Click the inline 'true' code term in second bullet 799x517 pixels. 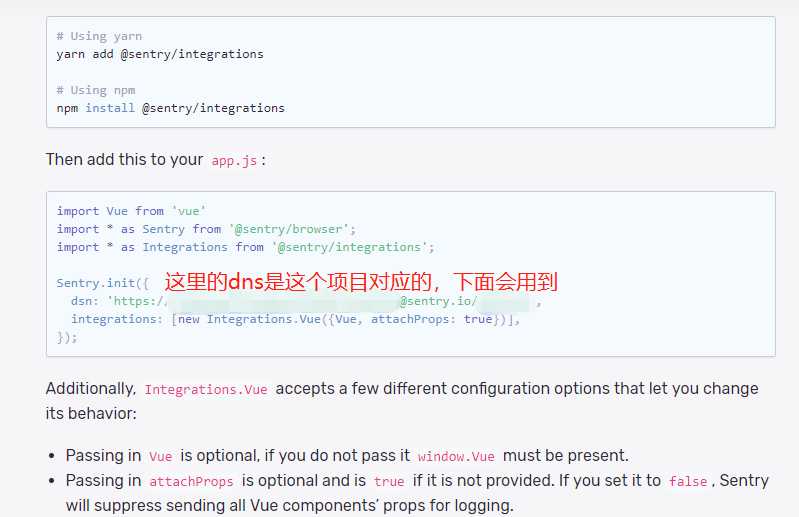pos(389,481)
